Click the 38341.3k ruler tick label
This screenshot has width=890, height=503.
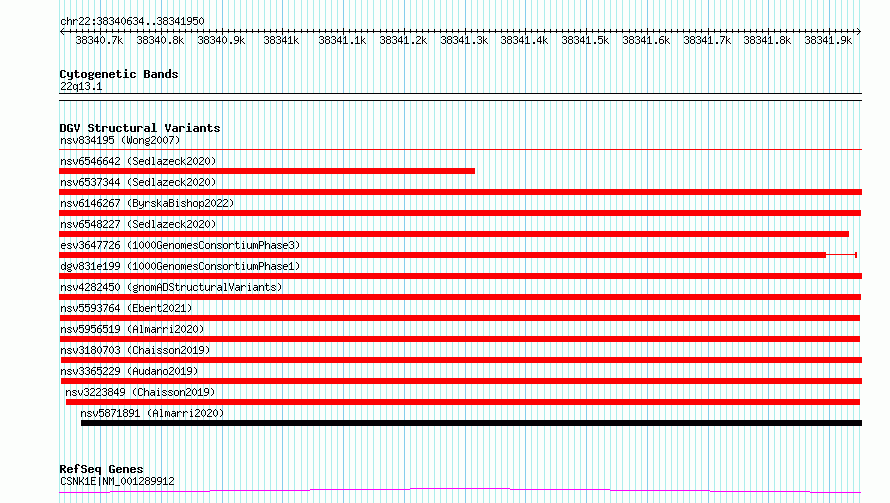(464, 40)
